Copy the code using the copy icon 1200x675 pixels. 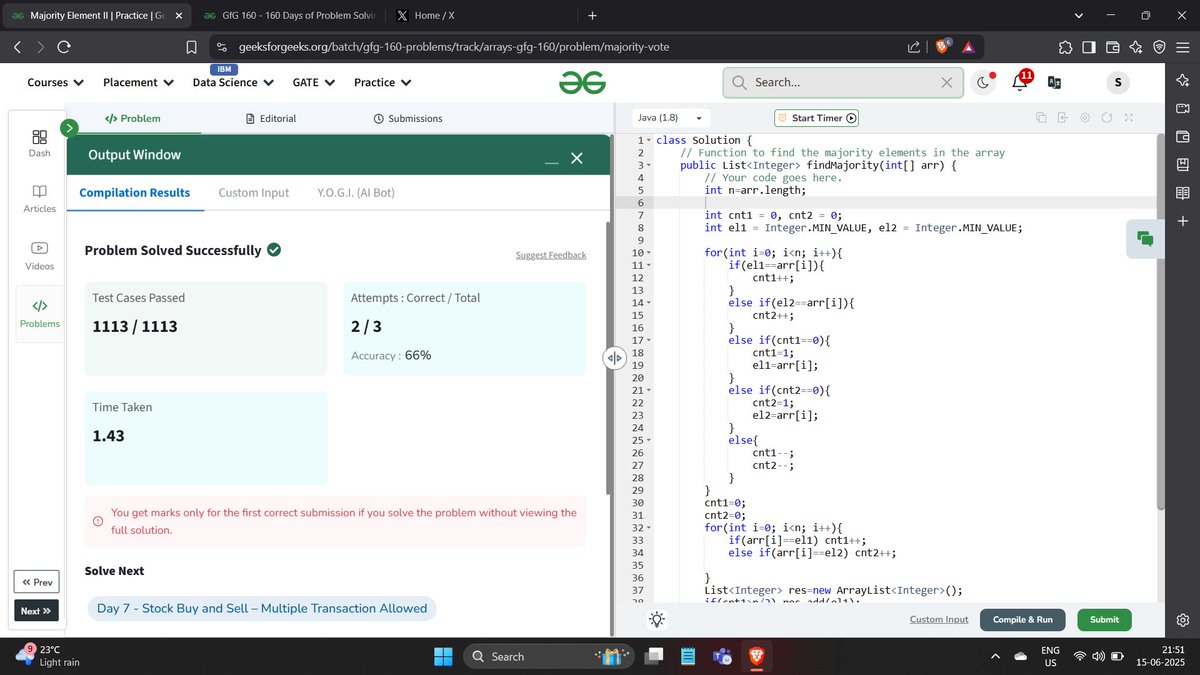pos(1041,117)
